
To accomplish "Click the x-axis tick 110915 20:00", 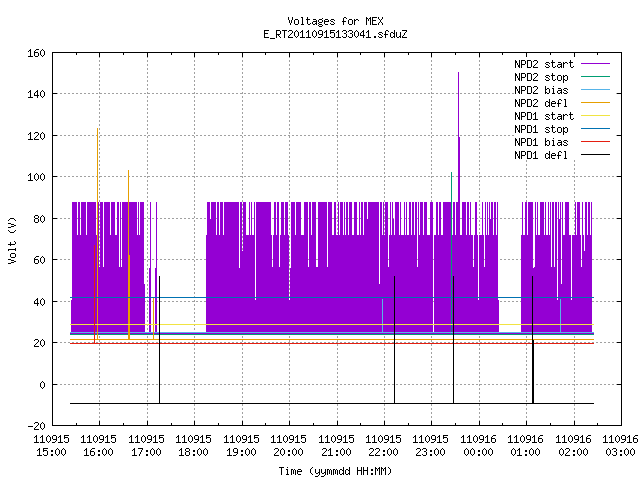I will coord(289,446).
